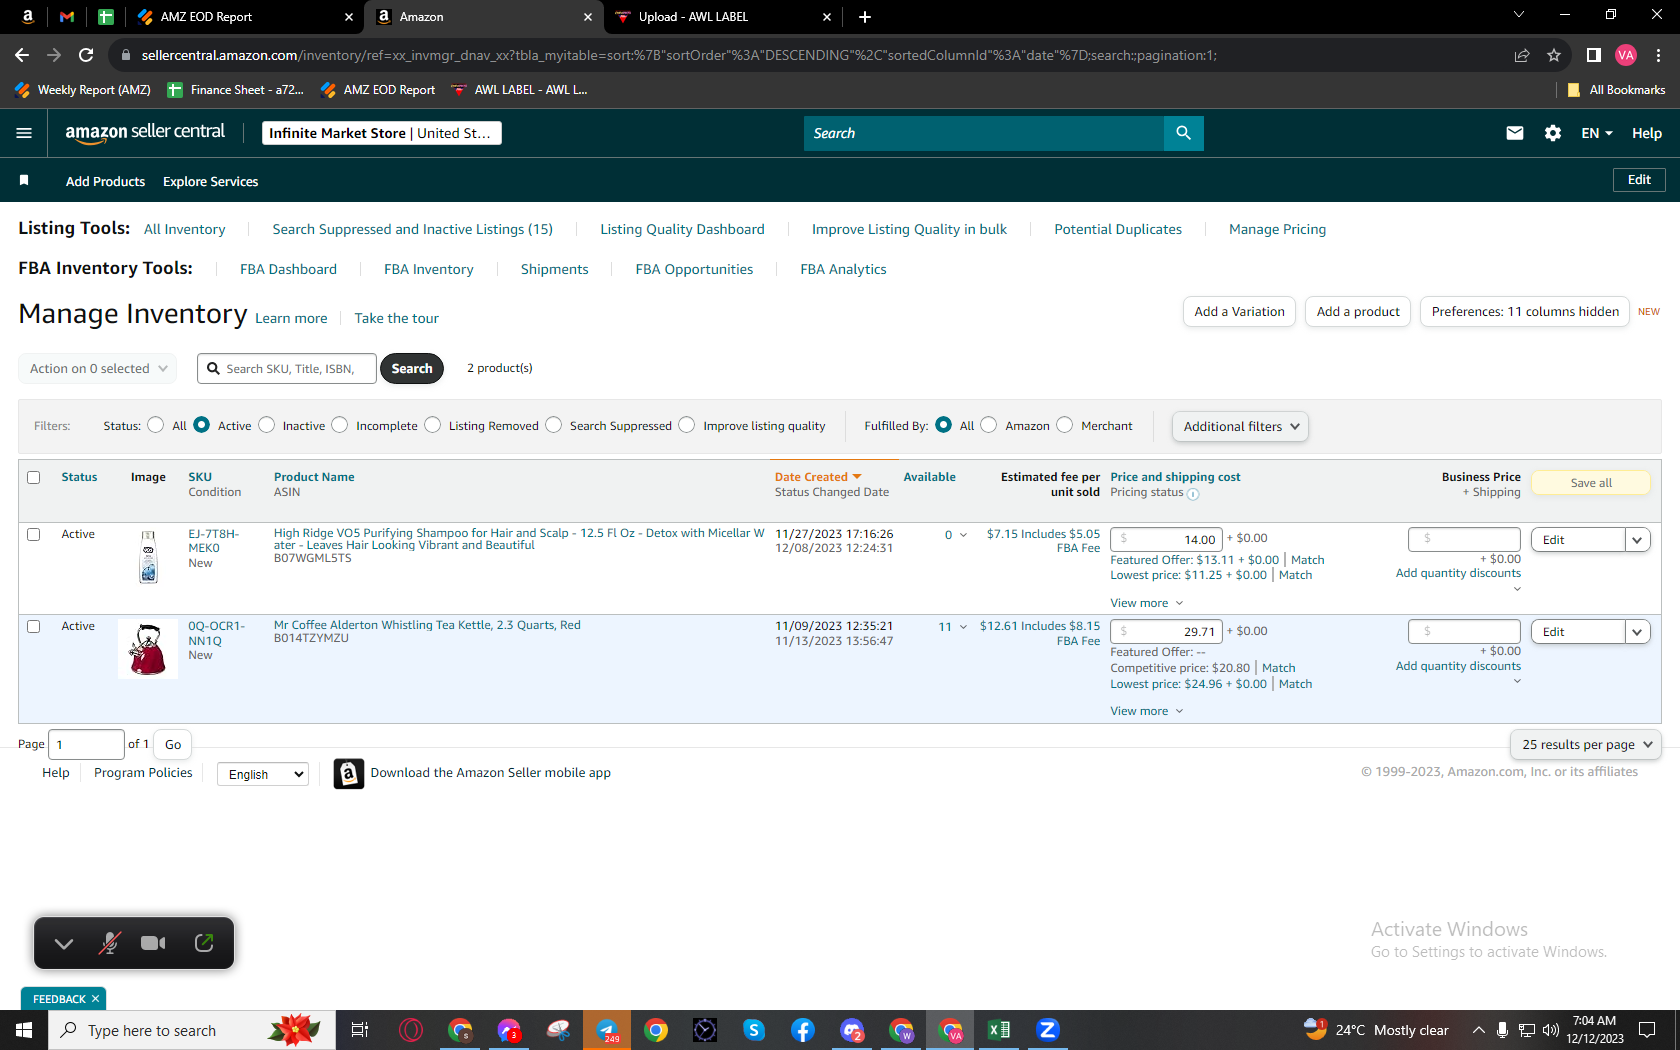Open the browser side panel icon
Screen dimensions: 1680x1050
click(x=1594, y=55)
